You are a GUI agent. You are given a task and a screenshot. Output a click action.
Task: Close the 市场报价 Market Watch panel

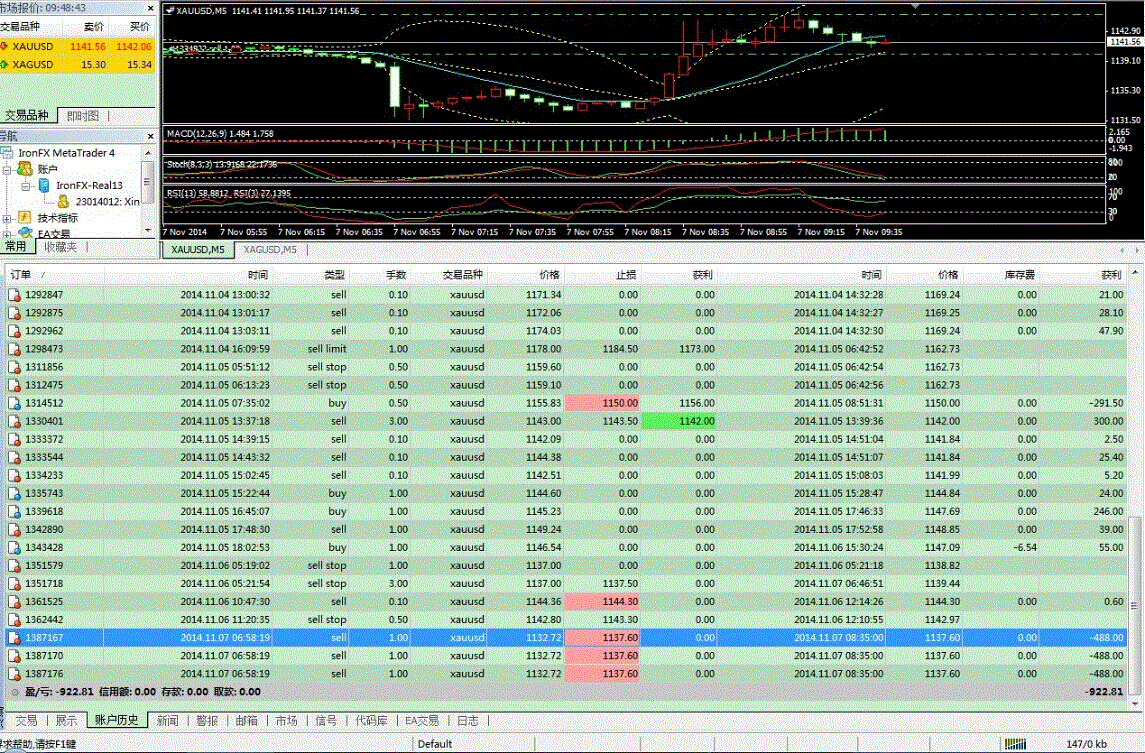click(150, 8)
